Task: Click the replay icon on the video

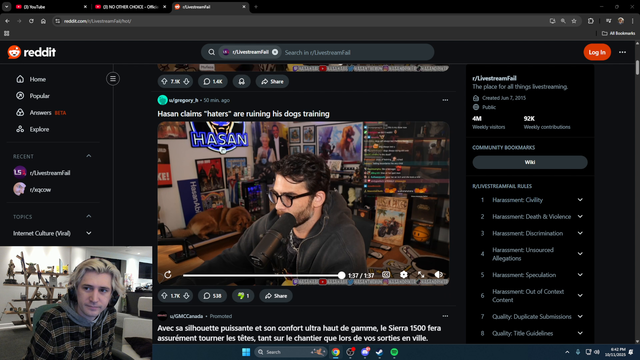Action: [x=168, y=275]
